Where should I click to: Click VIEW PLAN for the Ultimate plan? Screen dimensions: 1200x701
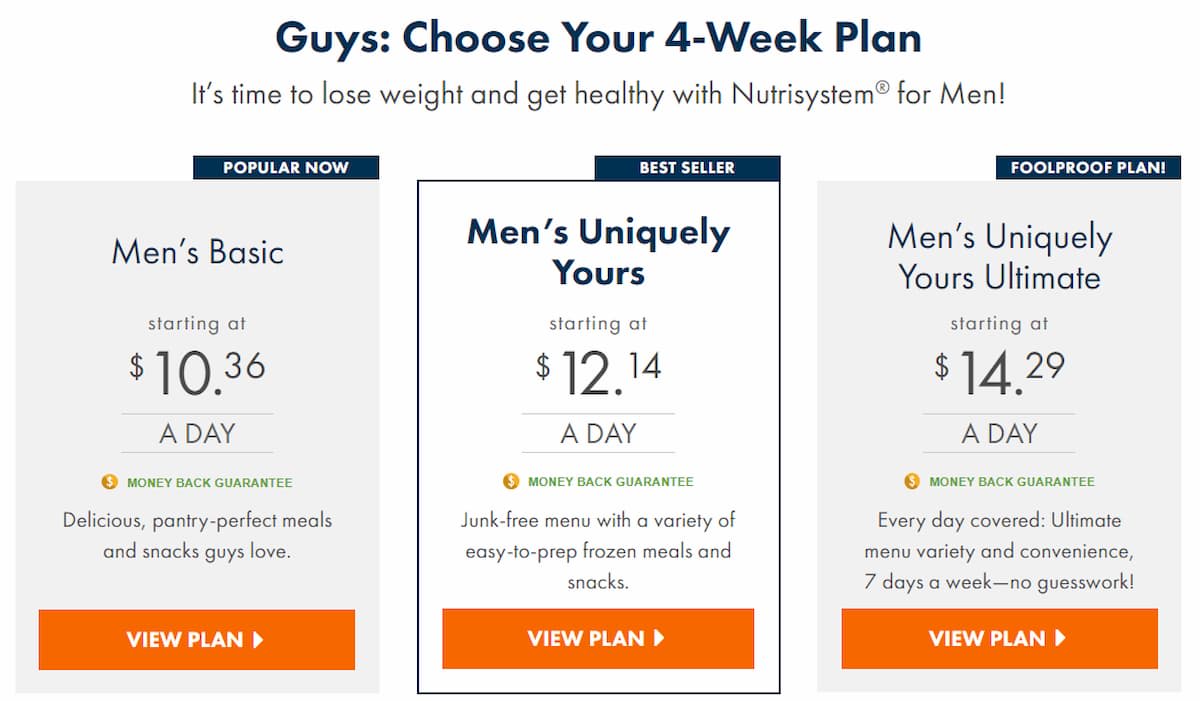tap(999, 638)
